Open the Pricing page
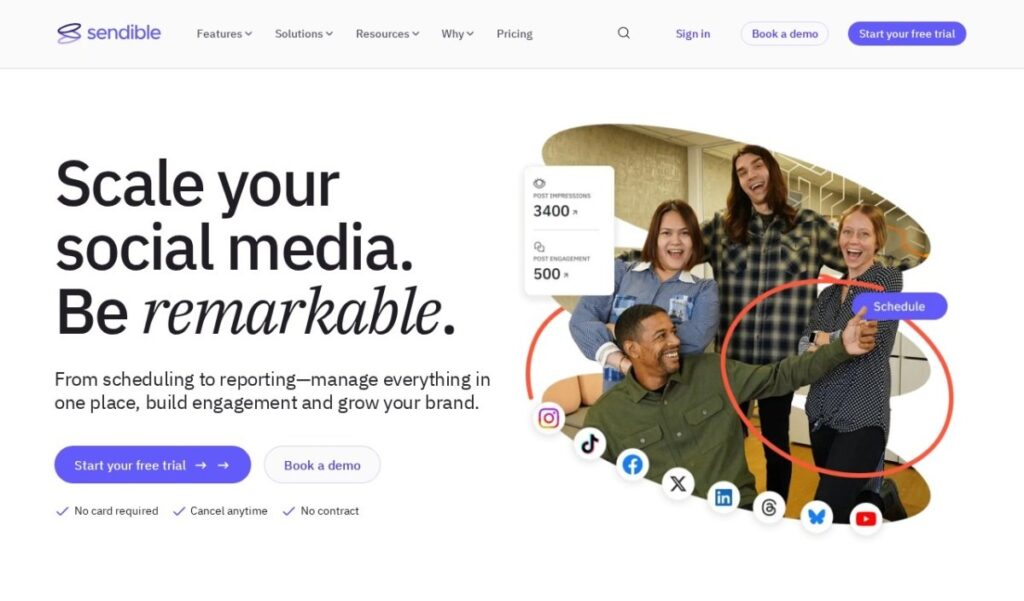The width and height of the screenshot is (1024, 601). tap(515, 33)
